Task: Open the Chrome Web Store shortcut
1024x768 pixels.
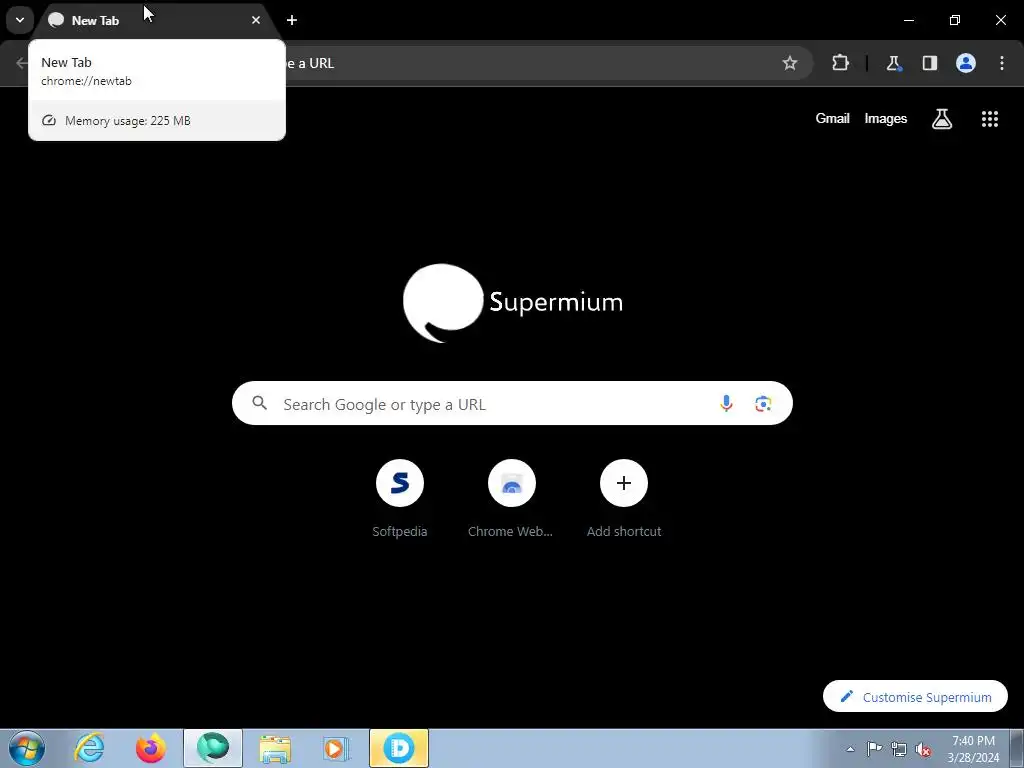Action: pyautogui.click(x=511, y=499)
